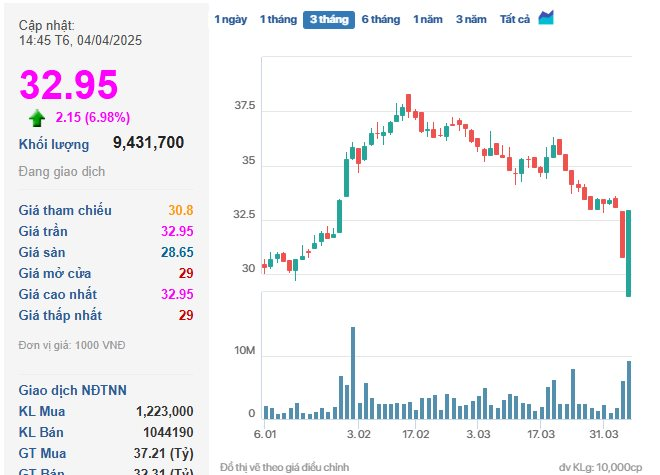Switch chart to 6 tháng
The height and width of the screenshot is (475, 660).
click(x=381, y=19)
